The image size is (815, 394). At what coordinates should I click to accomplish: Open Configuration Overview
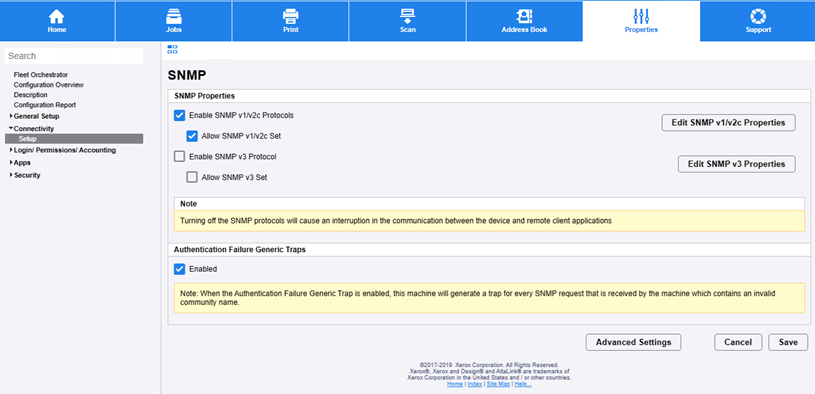pos(49,85)
